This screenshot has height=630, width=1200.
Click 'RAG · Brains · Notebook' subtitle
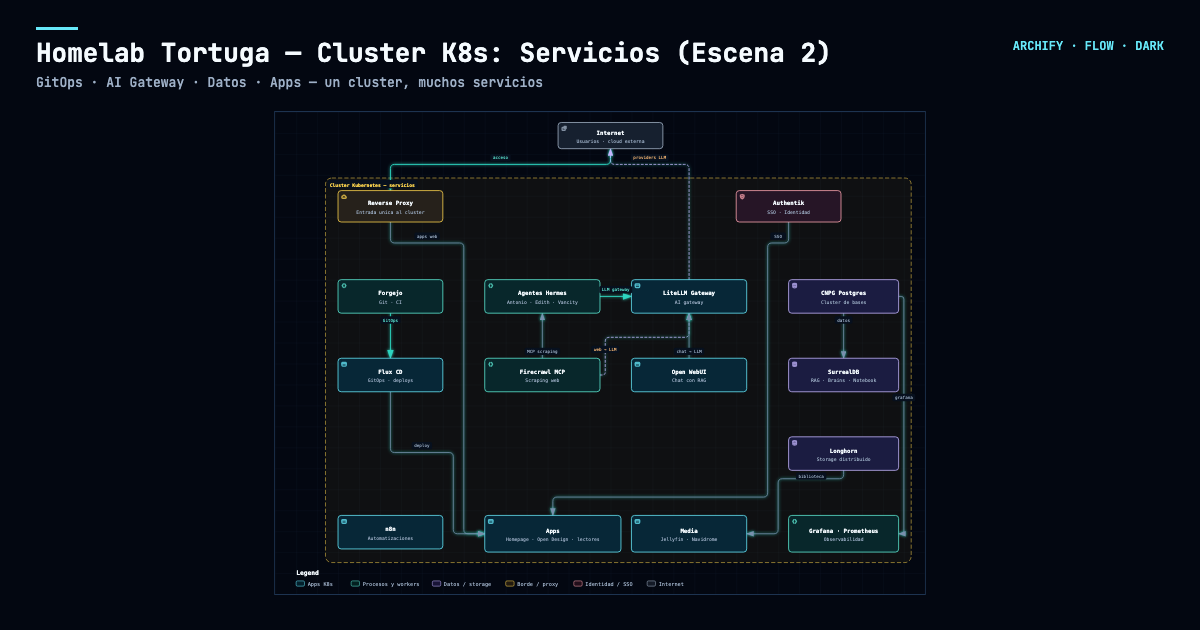(843, 380)
